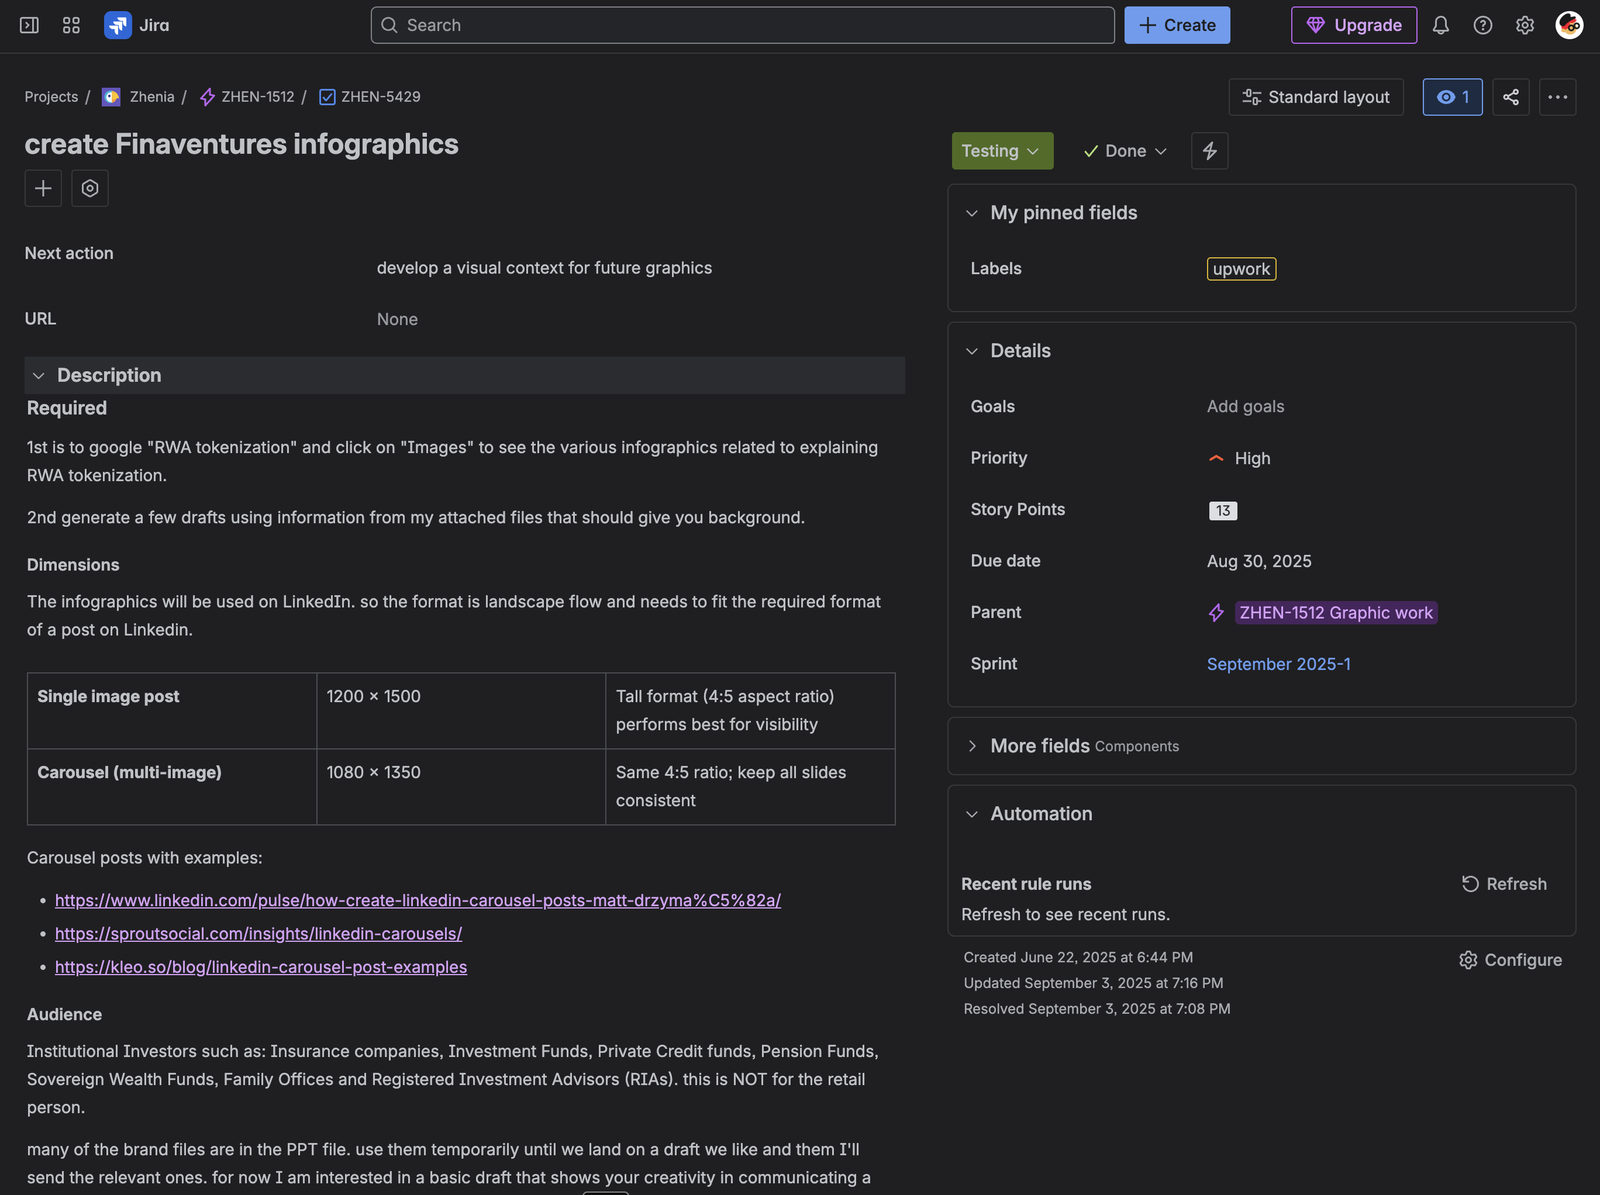Image resolution: width=1600 pixels, height=1195 pixels.
Task: Open ZHEN-1512 breadcrumb link
Action: 258,97
